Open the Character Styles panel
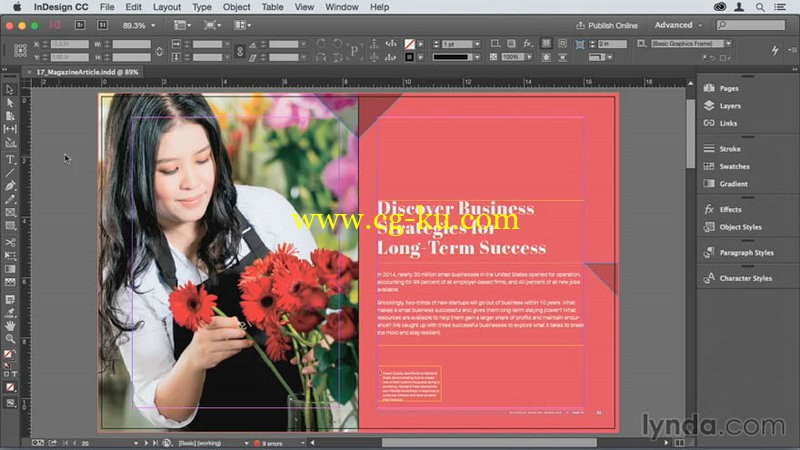The width and height of the screenshot is (800, 450). [x=737, y=278]
